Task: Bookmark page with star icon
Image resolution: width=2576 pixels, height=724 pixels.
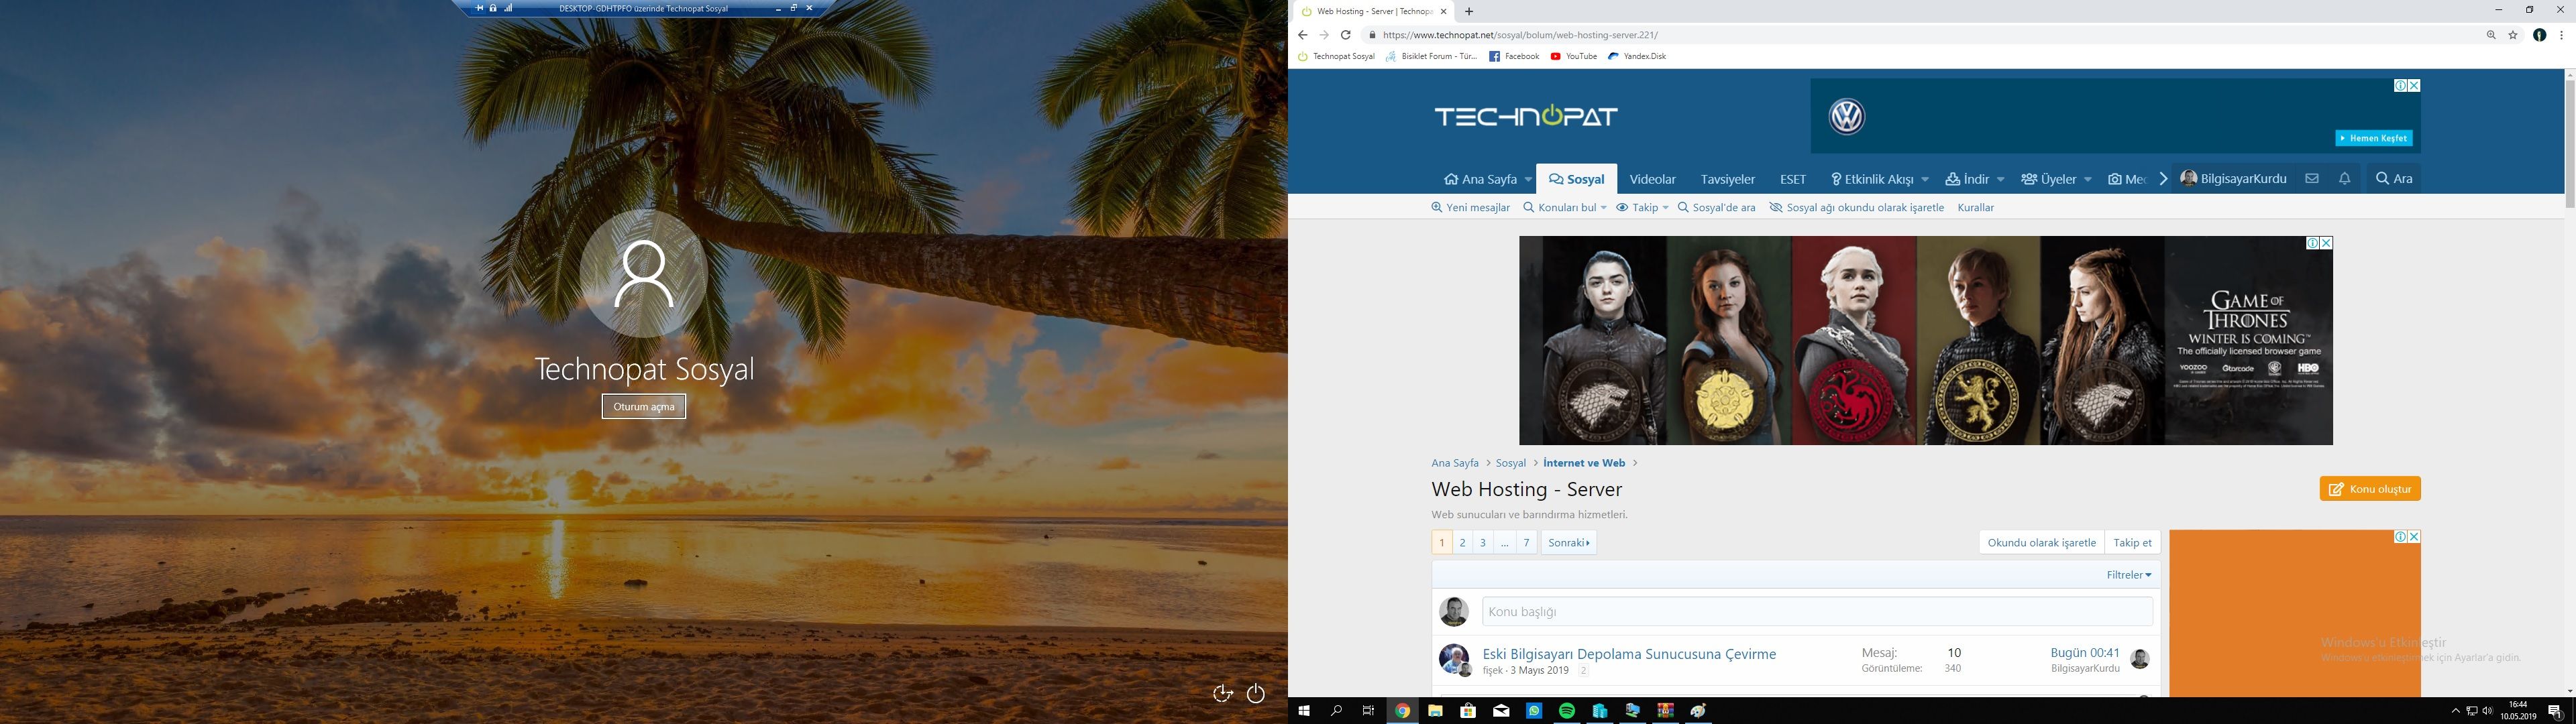Action: click(2513, 35)
